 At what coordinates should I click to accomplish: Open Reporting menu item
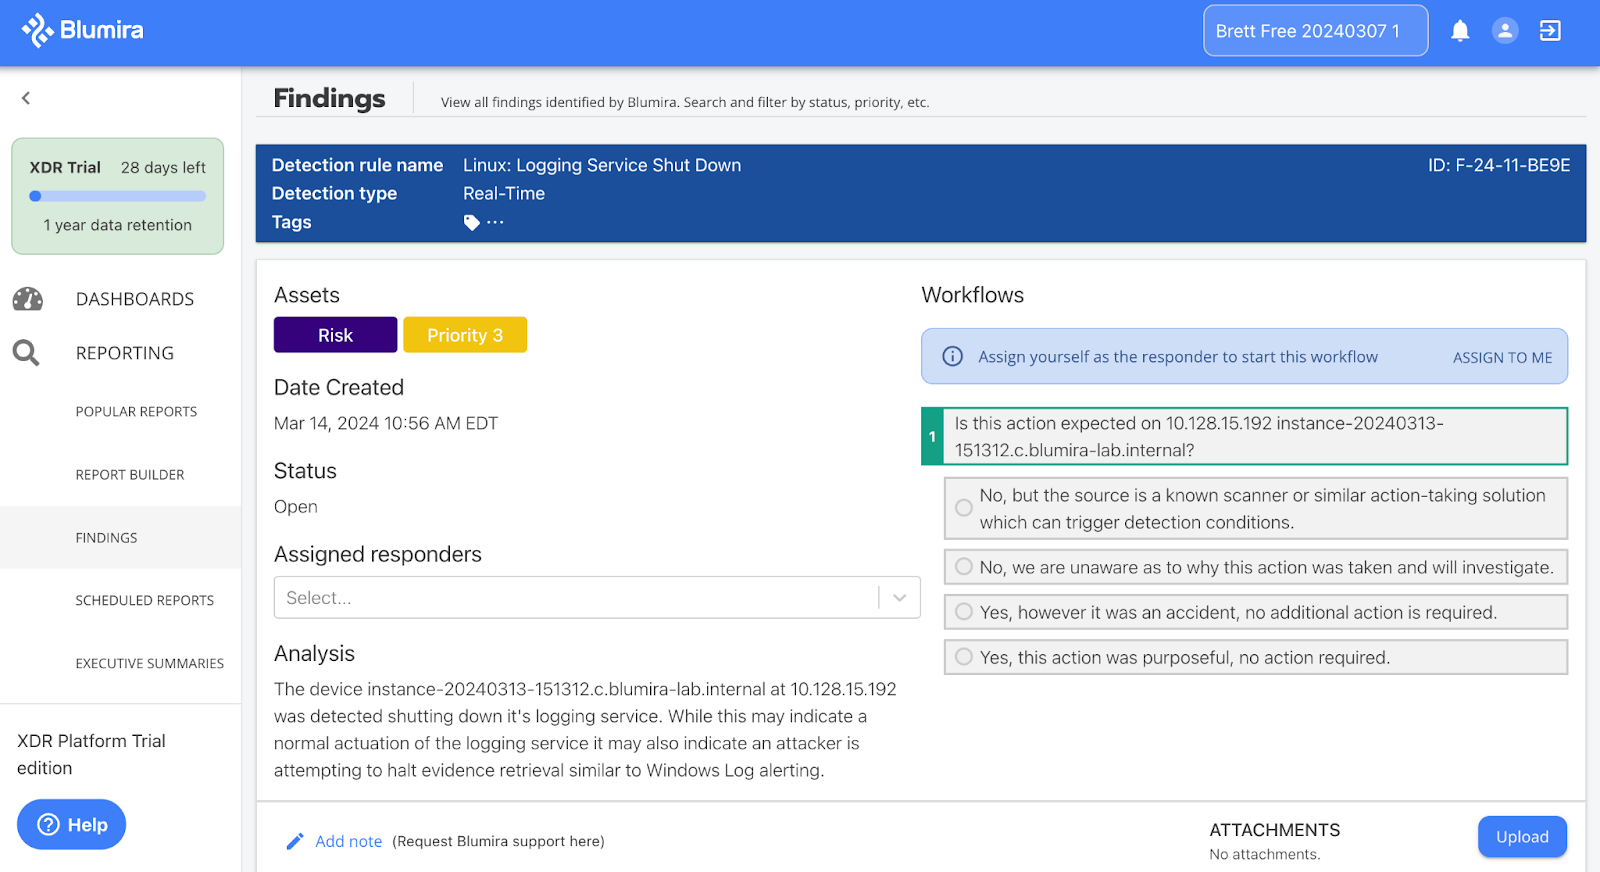point(125,353)
